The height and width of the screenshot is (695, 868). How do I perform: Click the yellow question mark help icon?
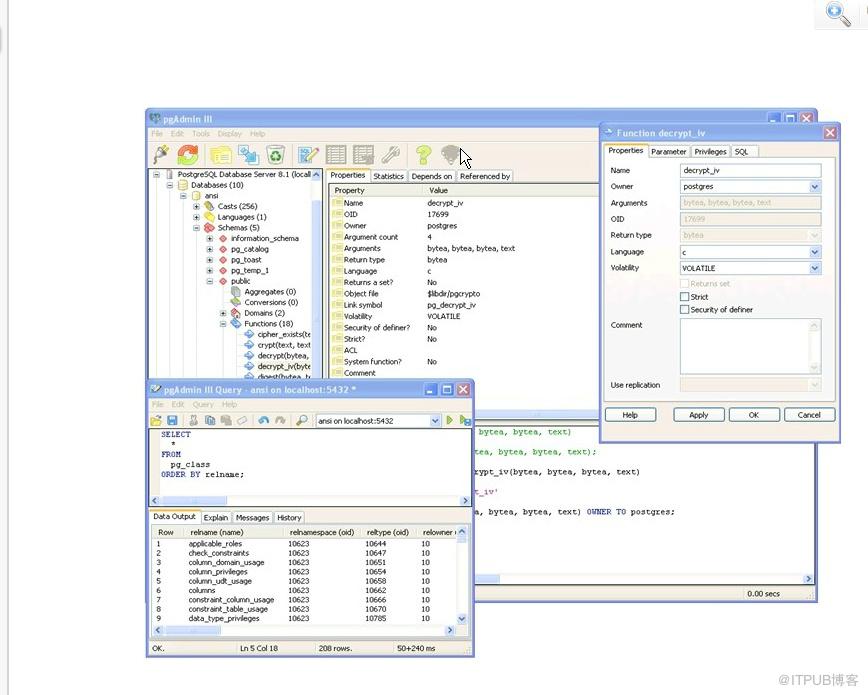[x=423, y=155]
